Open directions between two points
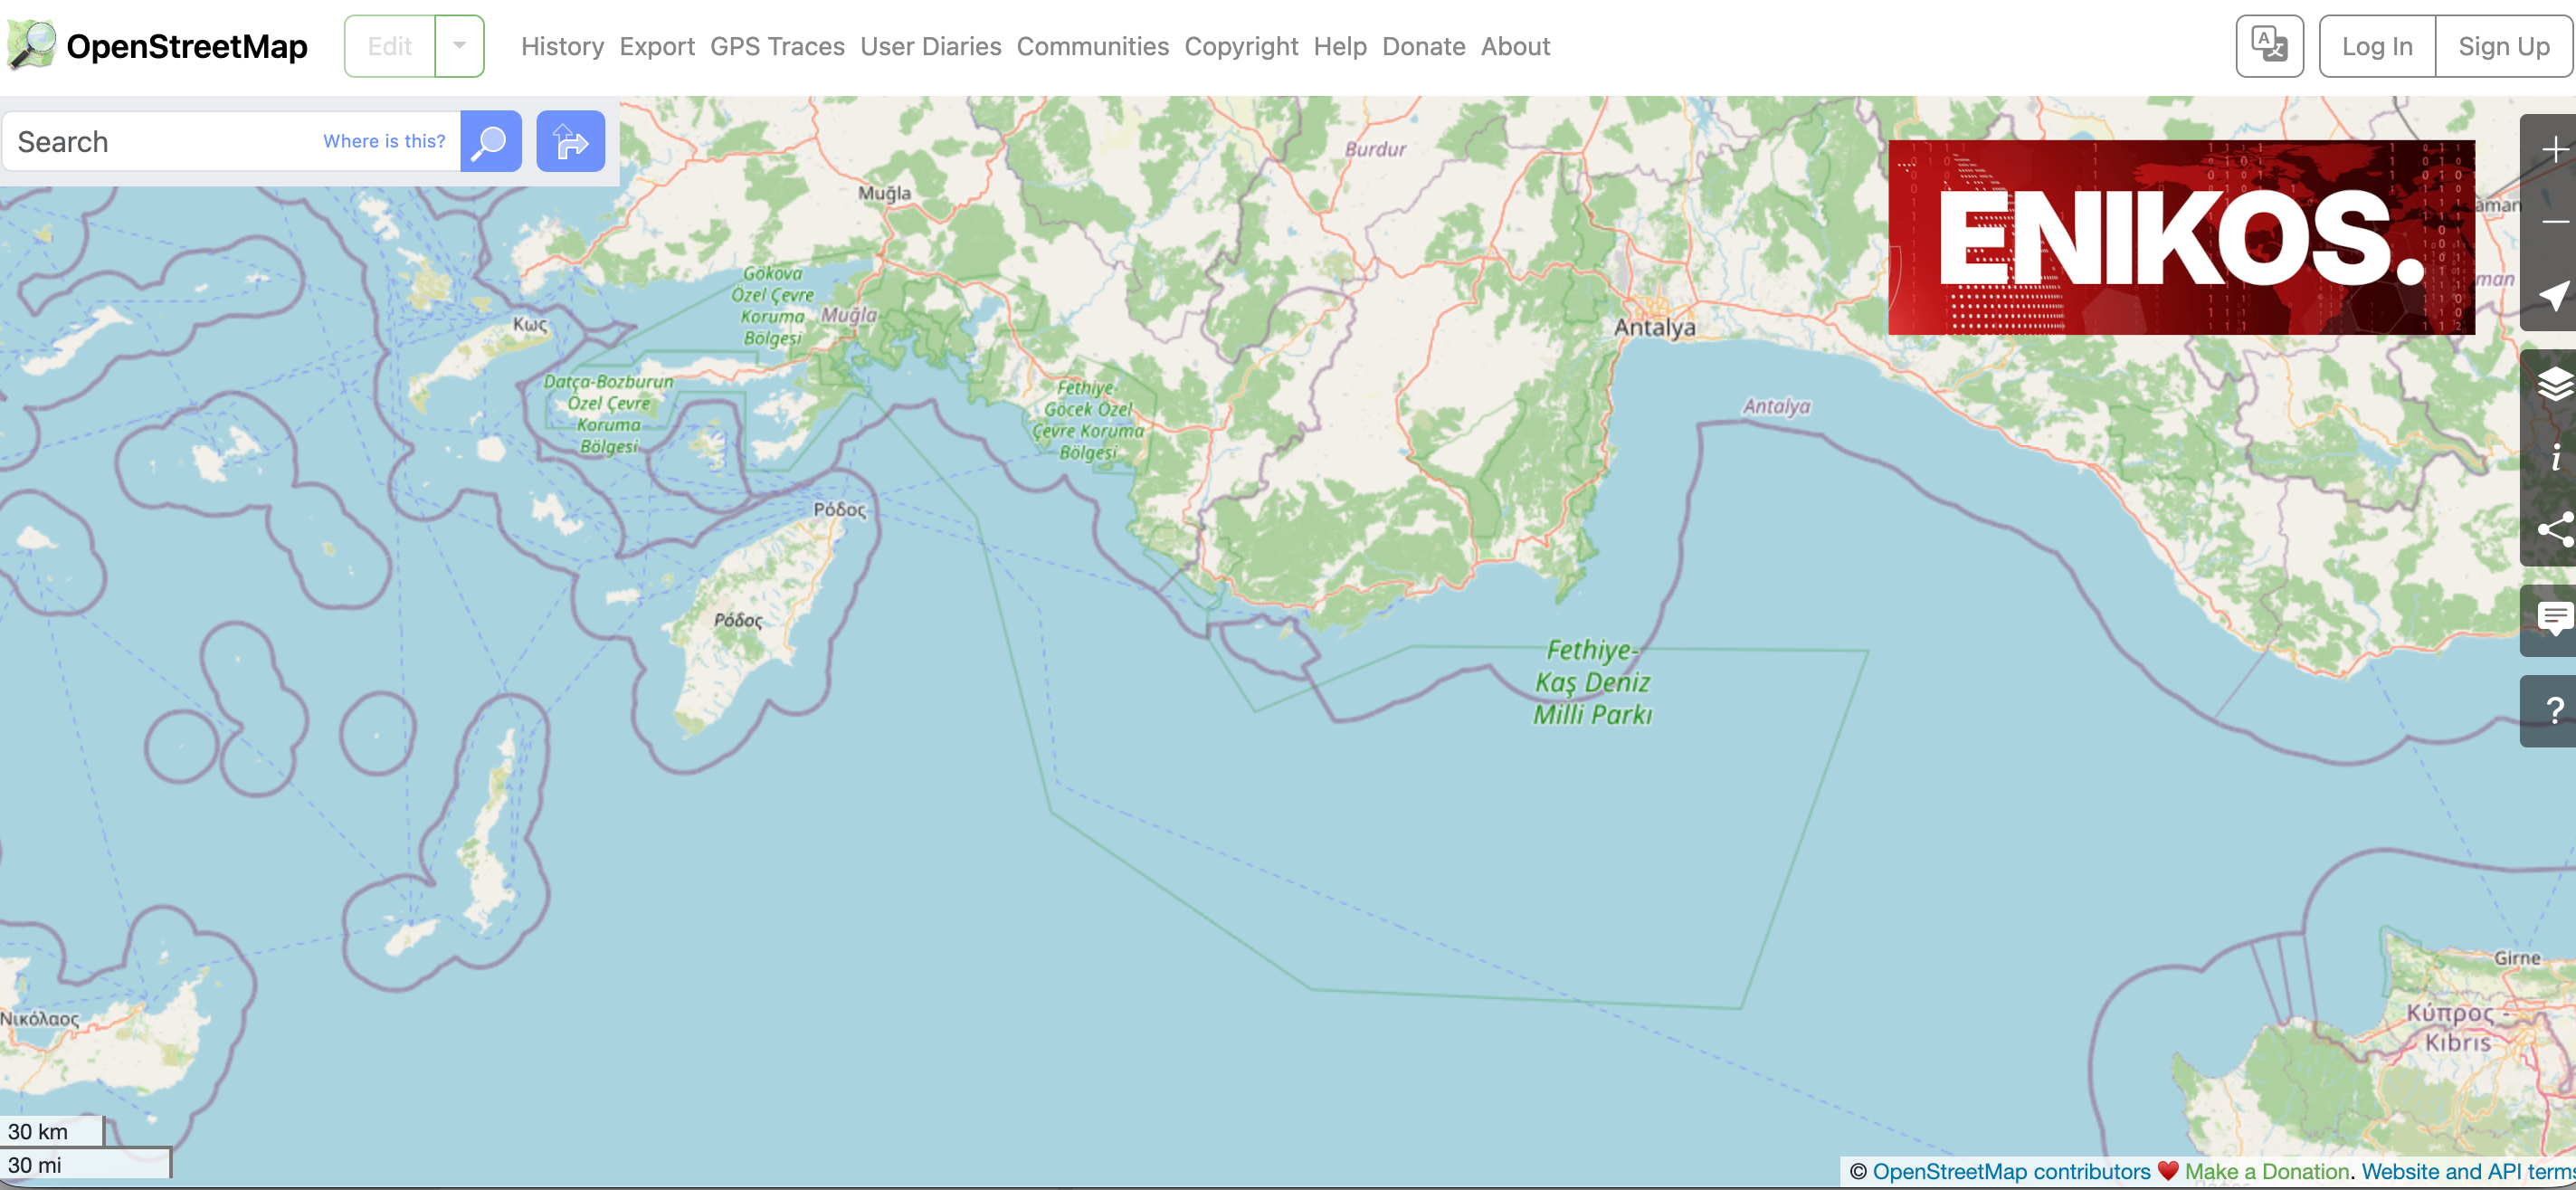 (570, 141)
